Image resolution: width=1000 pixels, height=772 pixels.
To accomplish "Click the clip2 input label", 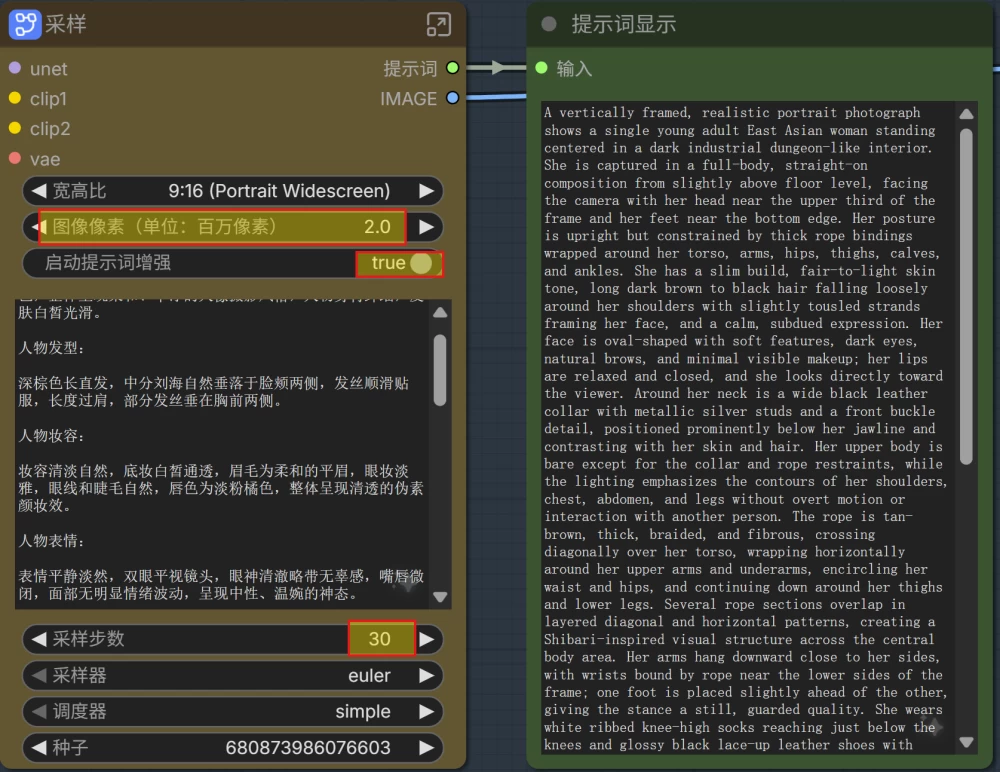I will coord(50,129).
